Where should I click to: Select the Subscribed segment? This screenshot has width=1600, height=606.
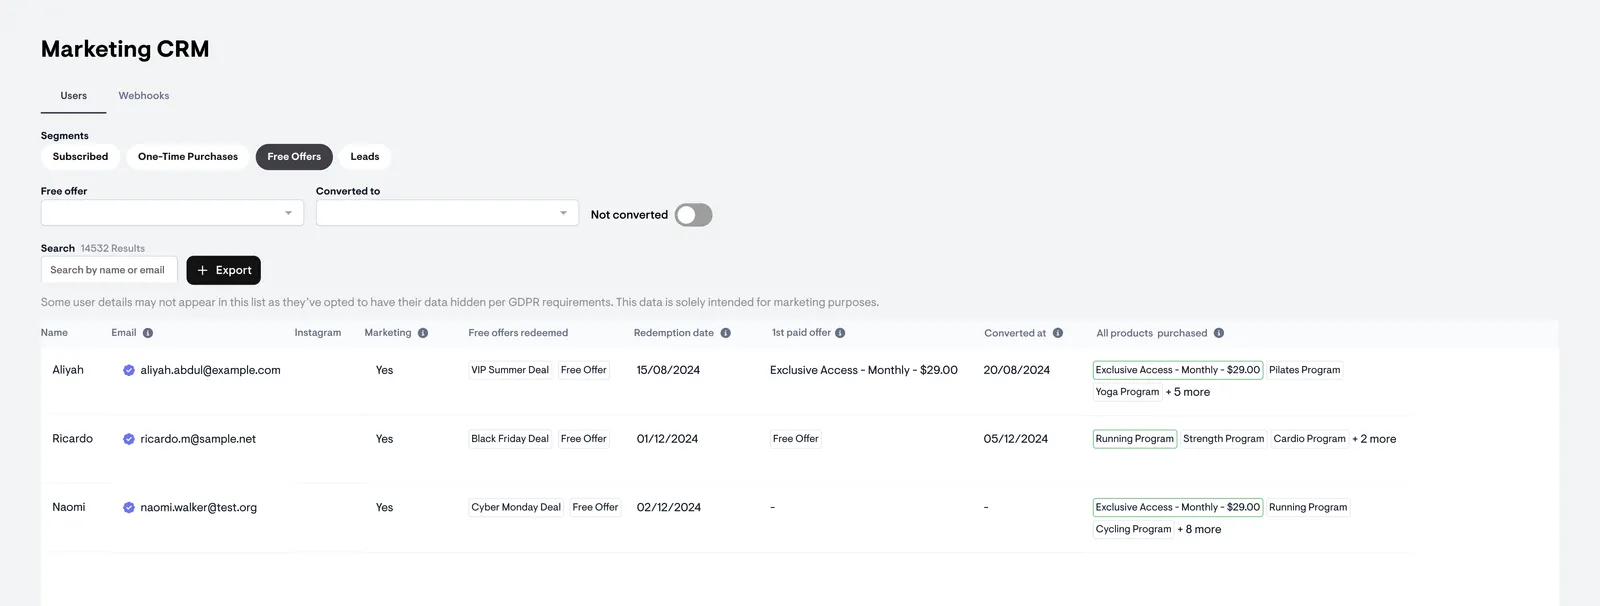click(80, 157)
